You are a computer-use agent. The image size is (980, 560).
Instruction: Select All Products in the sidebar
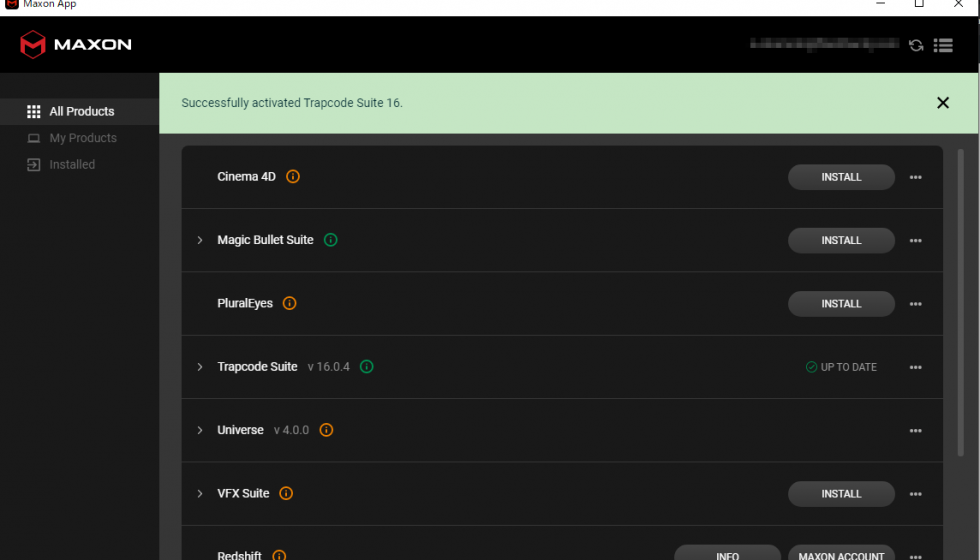coord(79,111)
